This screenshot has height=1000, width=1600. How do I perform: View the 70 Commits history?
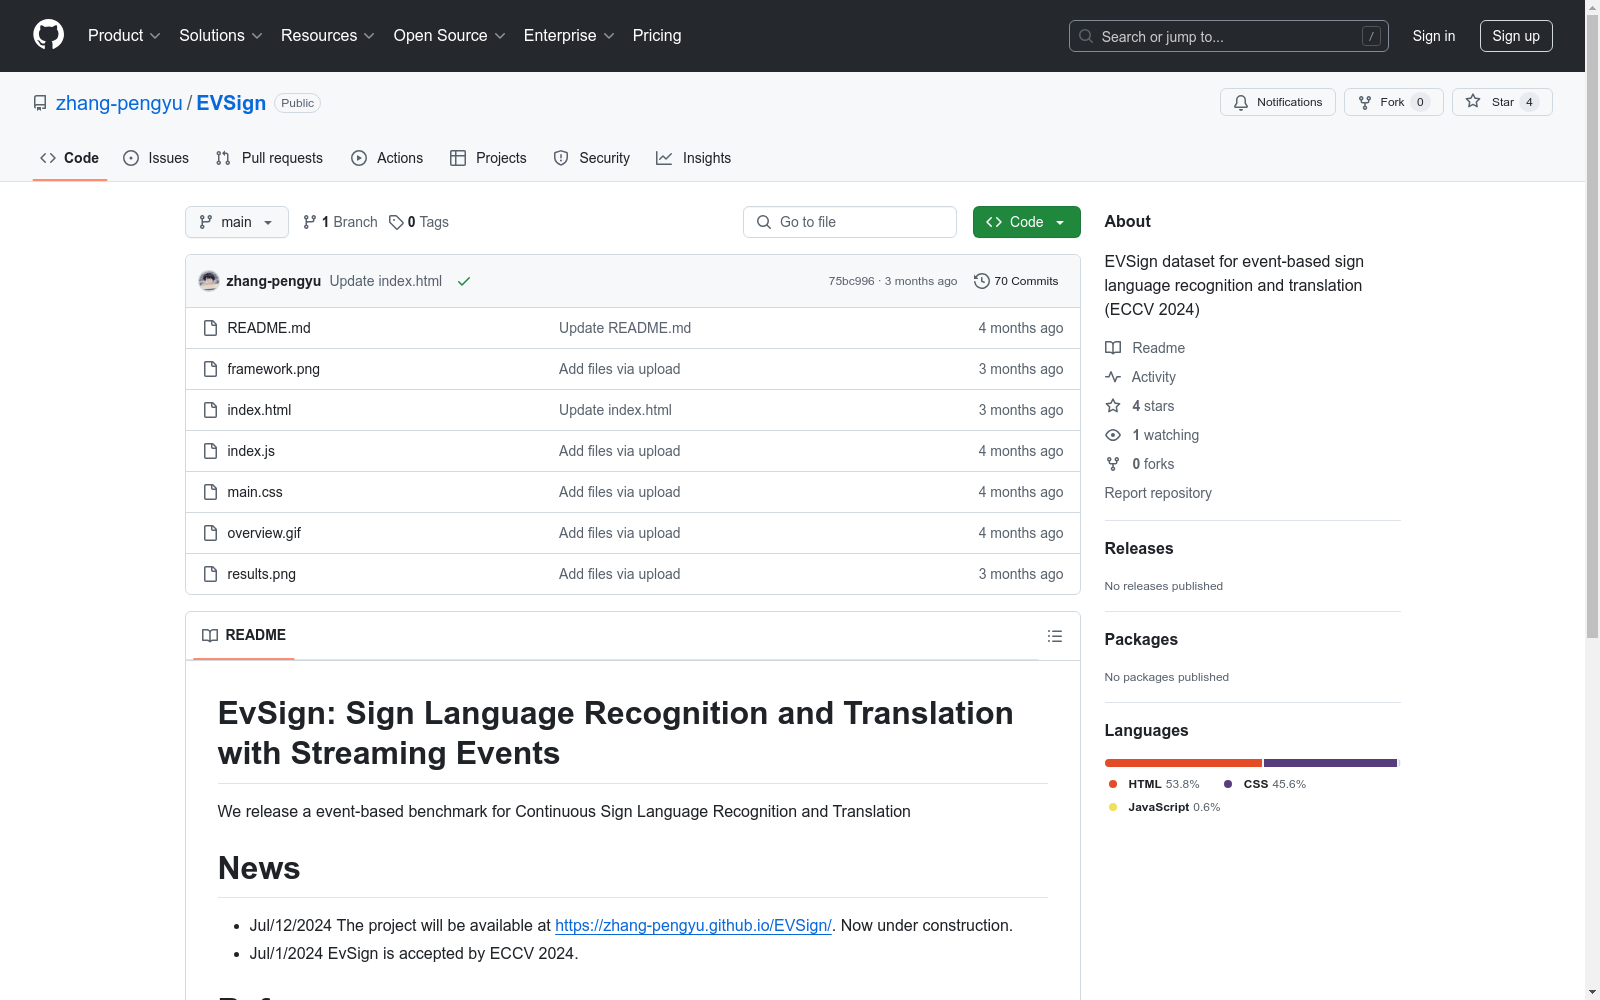click(1016, 281)
